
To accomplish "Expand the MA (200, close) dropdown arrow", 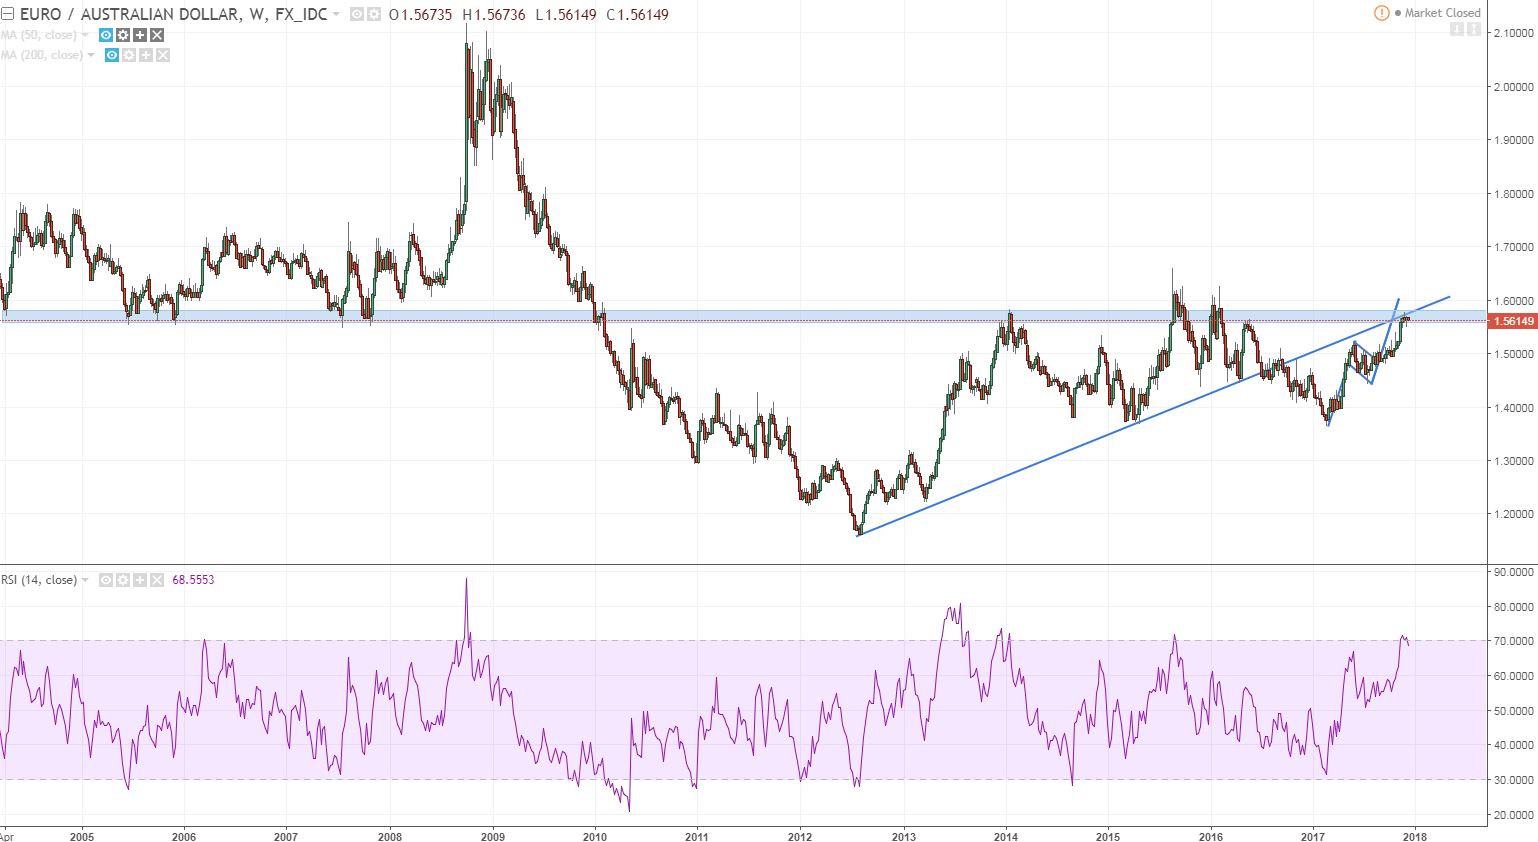I will (x=91, y=55).
